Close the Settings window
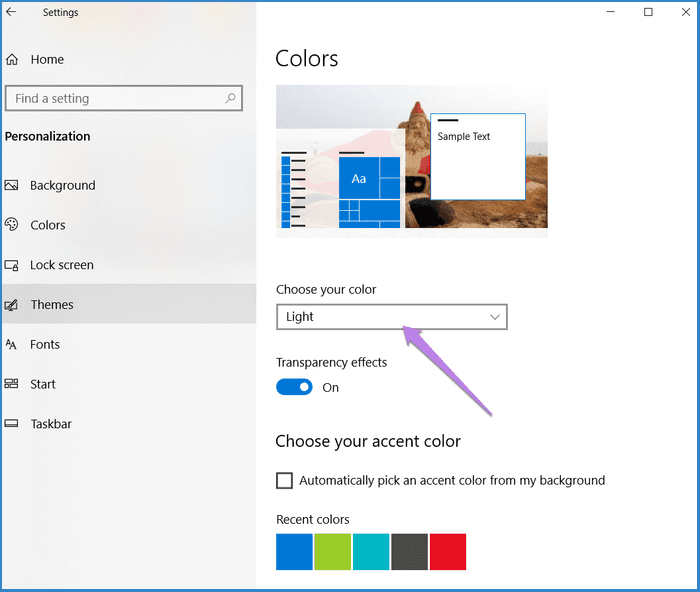 [686, 12]
